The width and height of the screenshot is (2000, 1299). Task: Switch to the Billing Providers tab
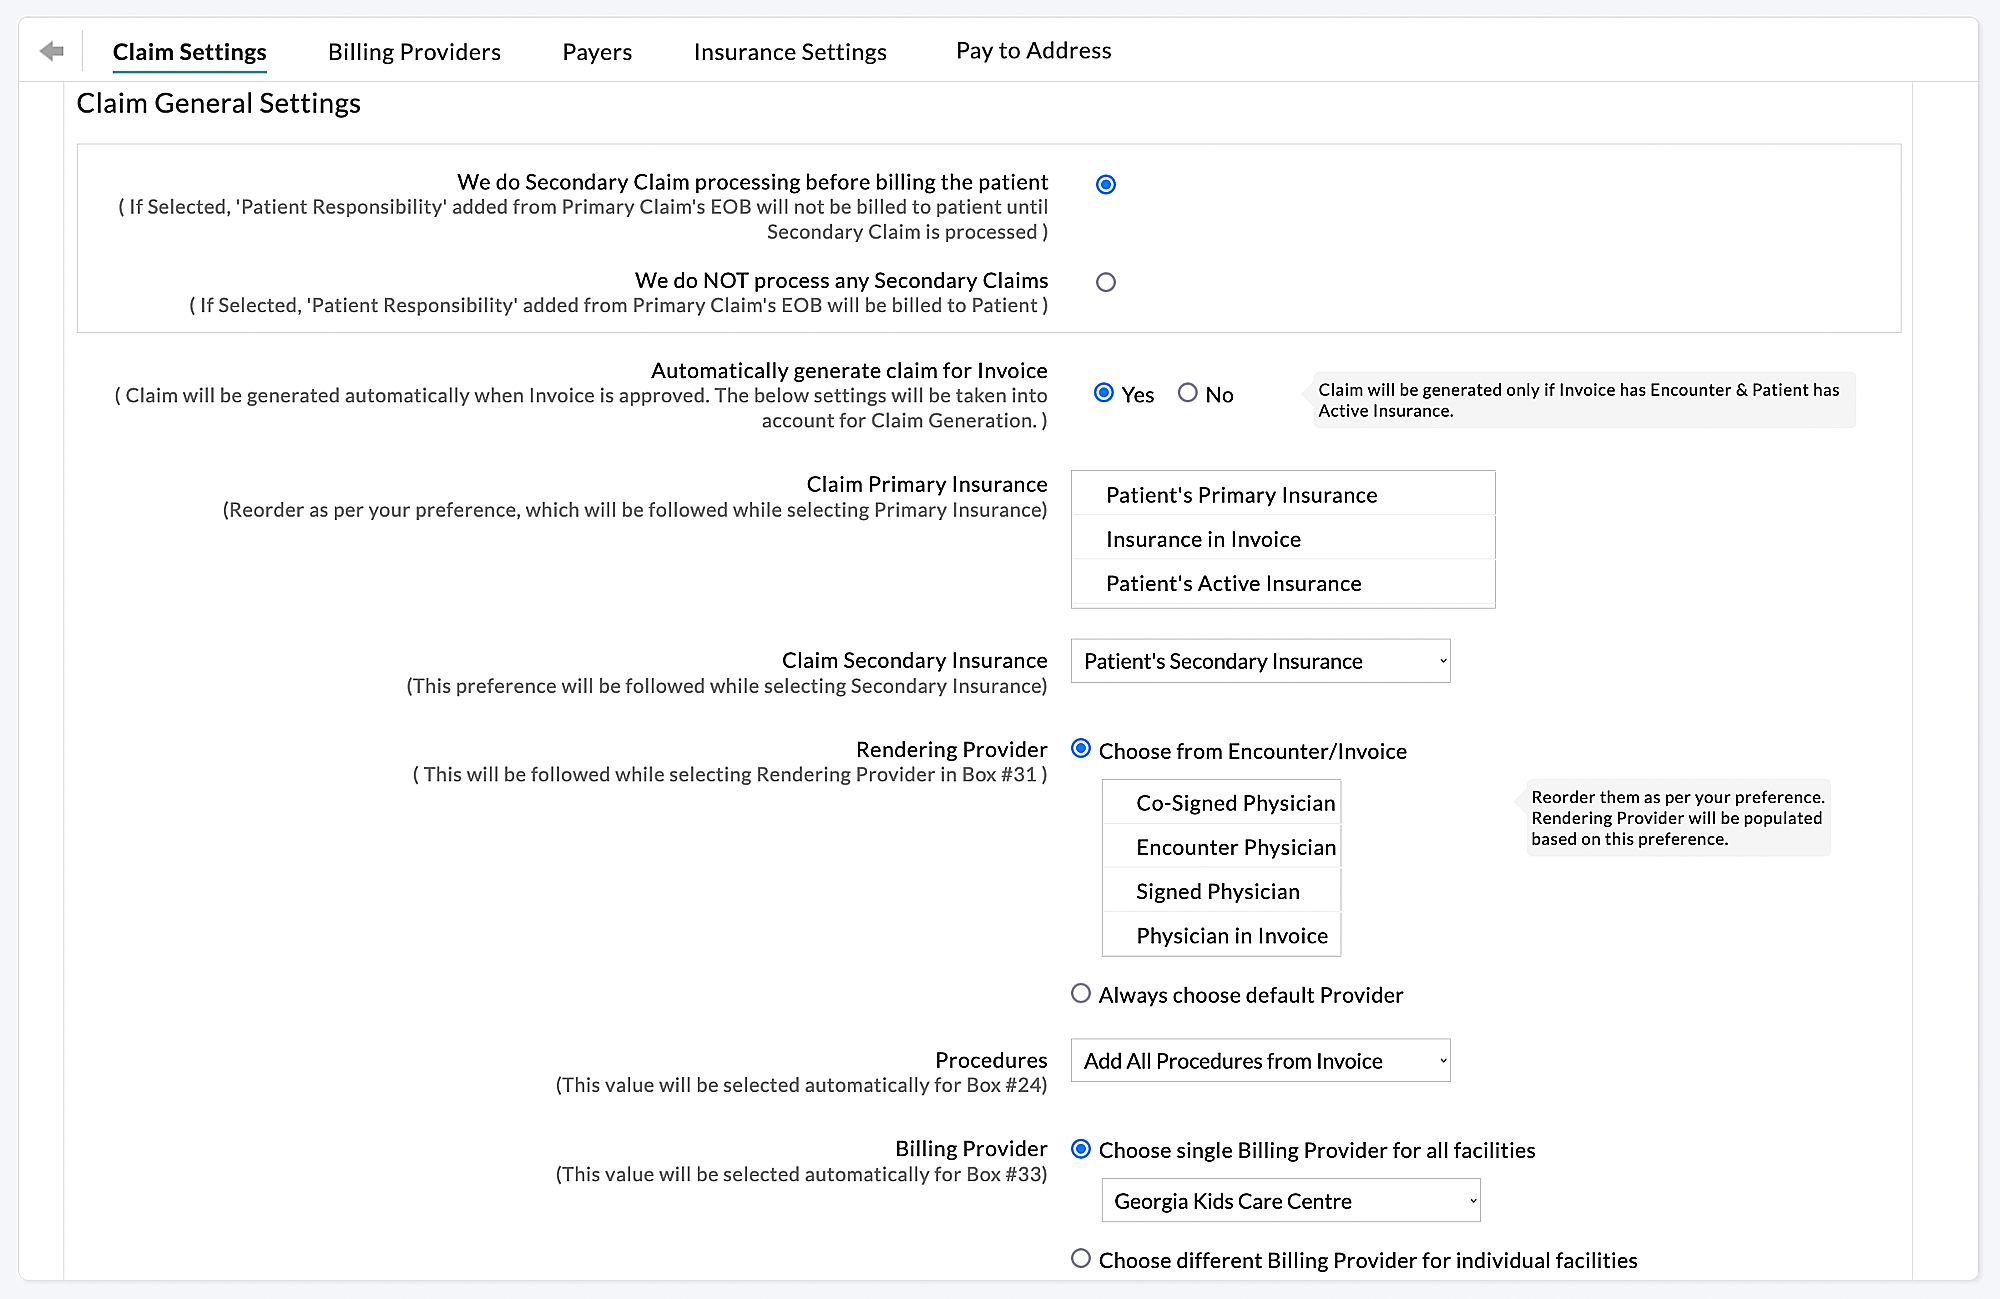[414, 51]
